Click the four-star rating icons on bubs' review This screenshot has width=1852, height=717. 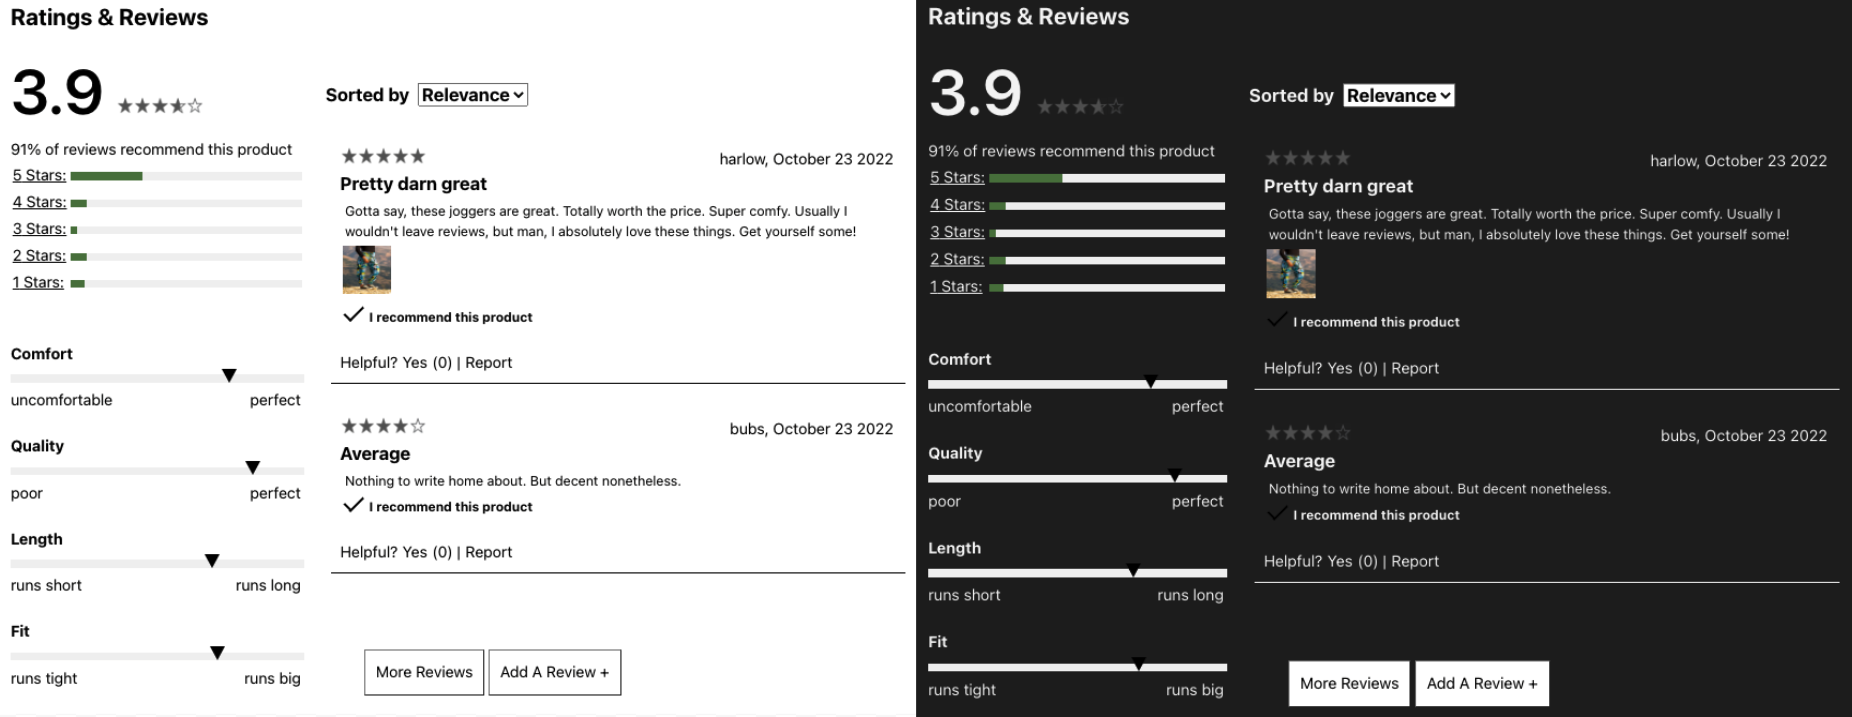(382, 426)
